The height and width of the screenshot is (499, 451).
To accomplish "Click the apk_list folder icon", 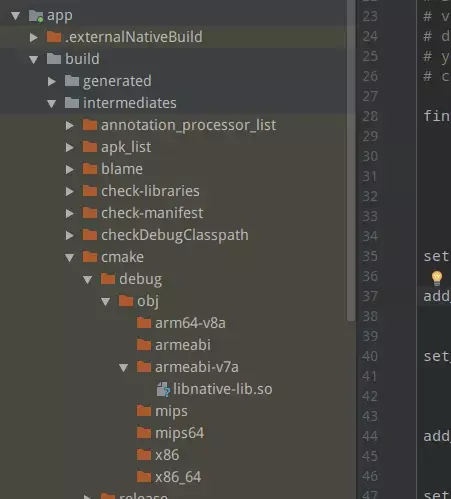I will coord(90,147).
